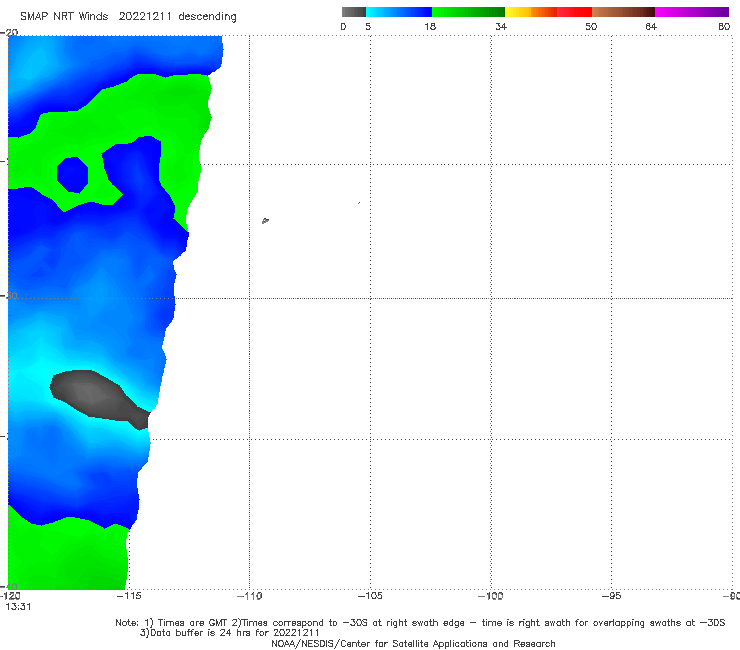
Task: Click the color bar label '34'
Action: [501, 27]
